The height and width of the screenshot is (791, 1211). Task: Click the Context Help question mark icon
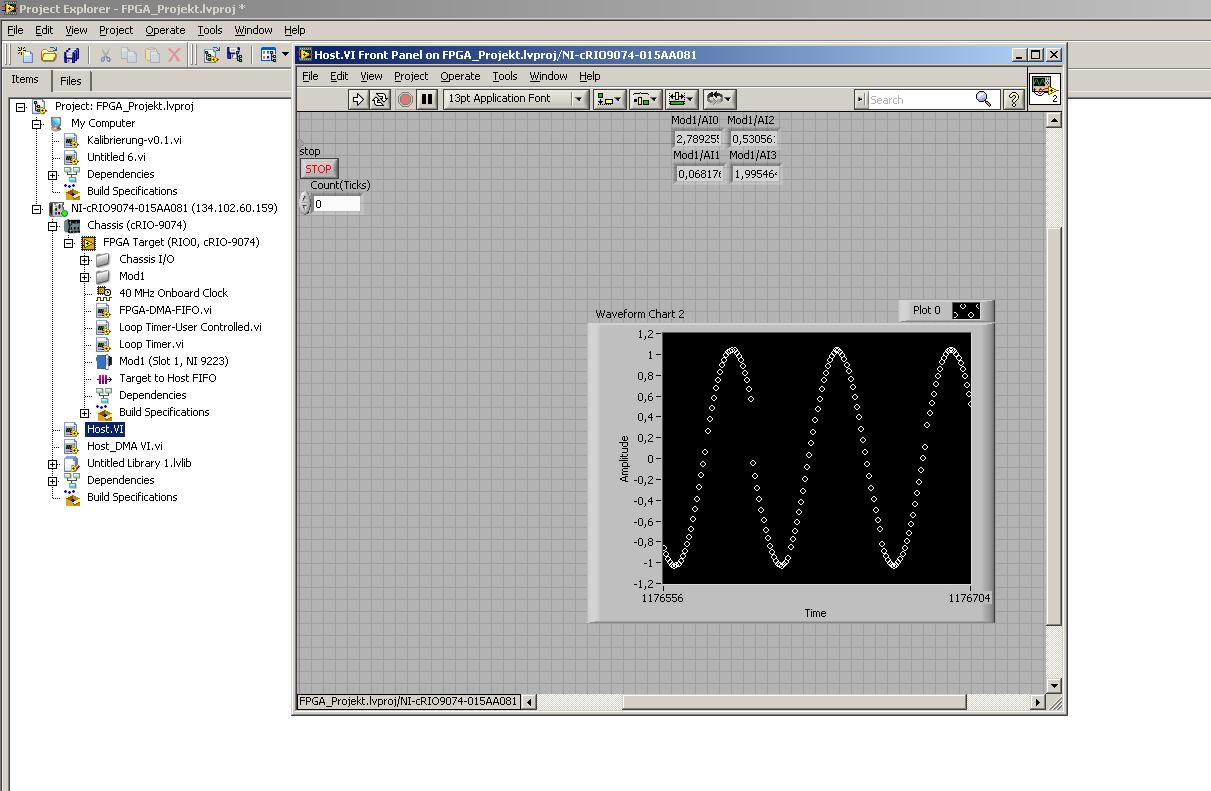1013,99
